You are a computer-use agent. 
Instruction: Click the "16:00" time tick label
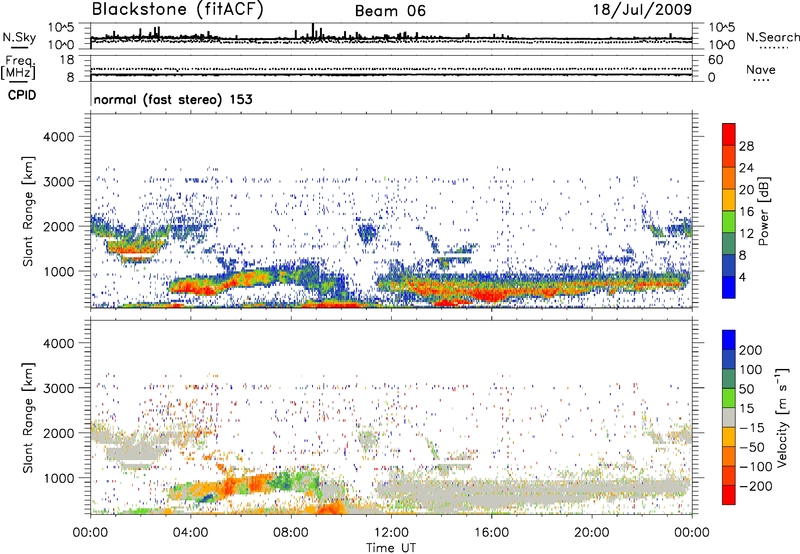click(x=491, y=533)
